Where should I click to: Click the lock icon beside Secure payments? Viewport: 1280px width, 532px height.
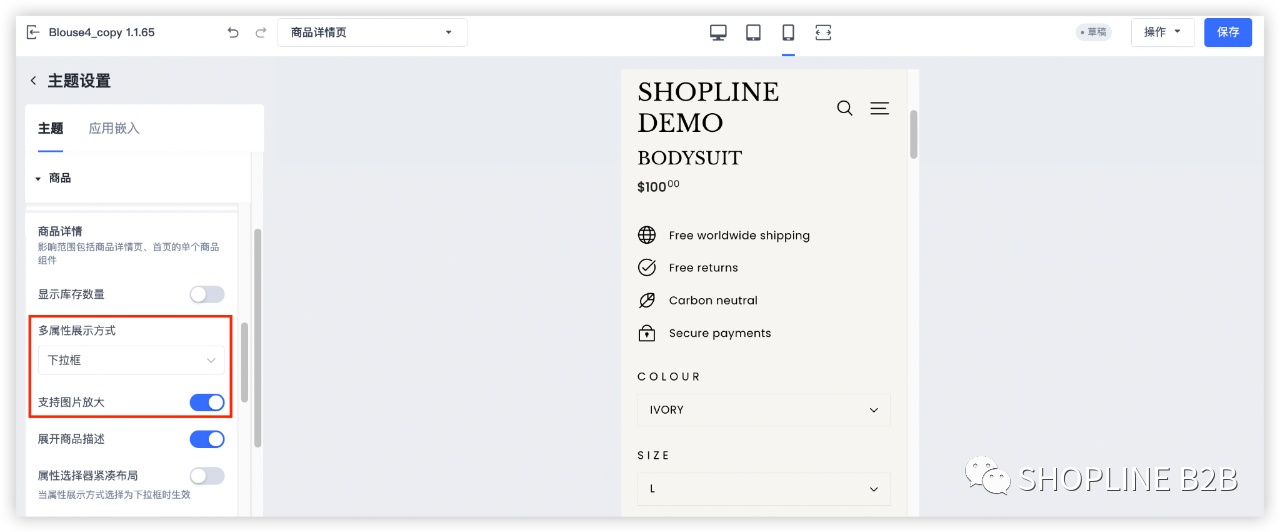tap(647, 333)
